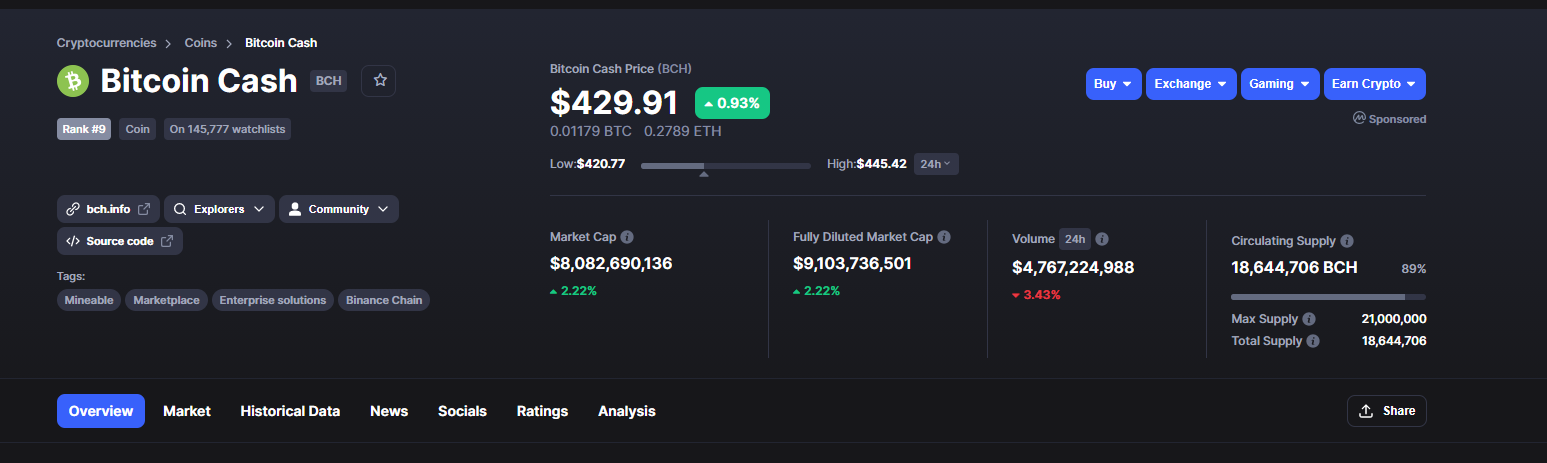The height and width of the screenshot is (463, 1547).
Task: Click Fully Diluted Market Cap info icon
Action: click(x=944, y=237)
